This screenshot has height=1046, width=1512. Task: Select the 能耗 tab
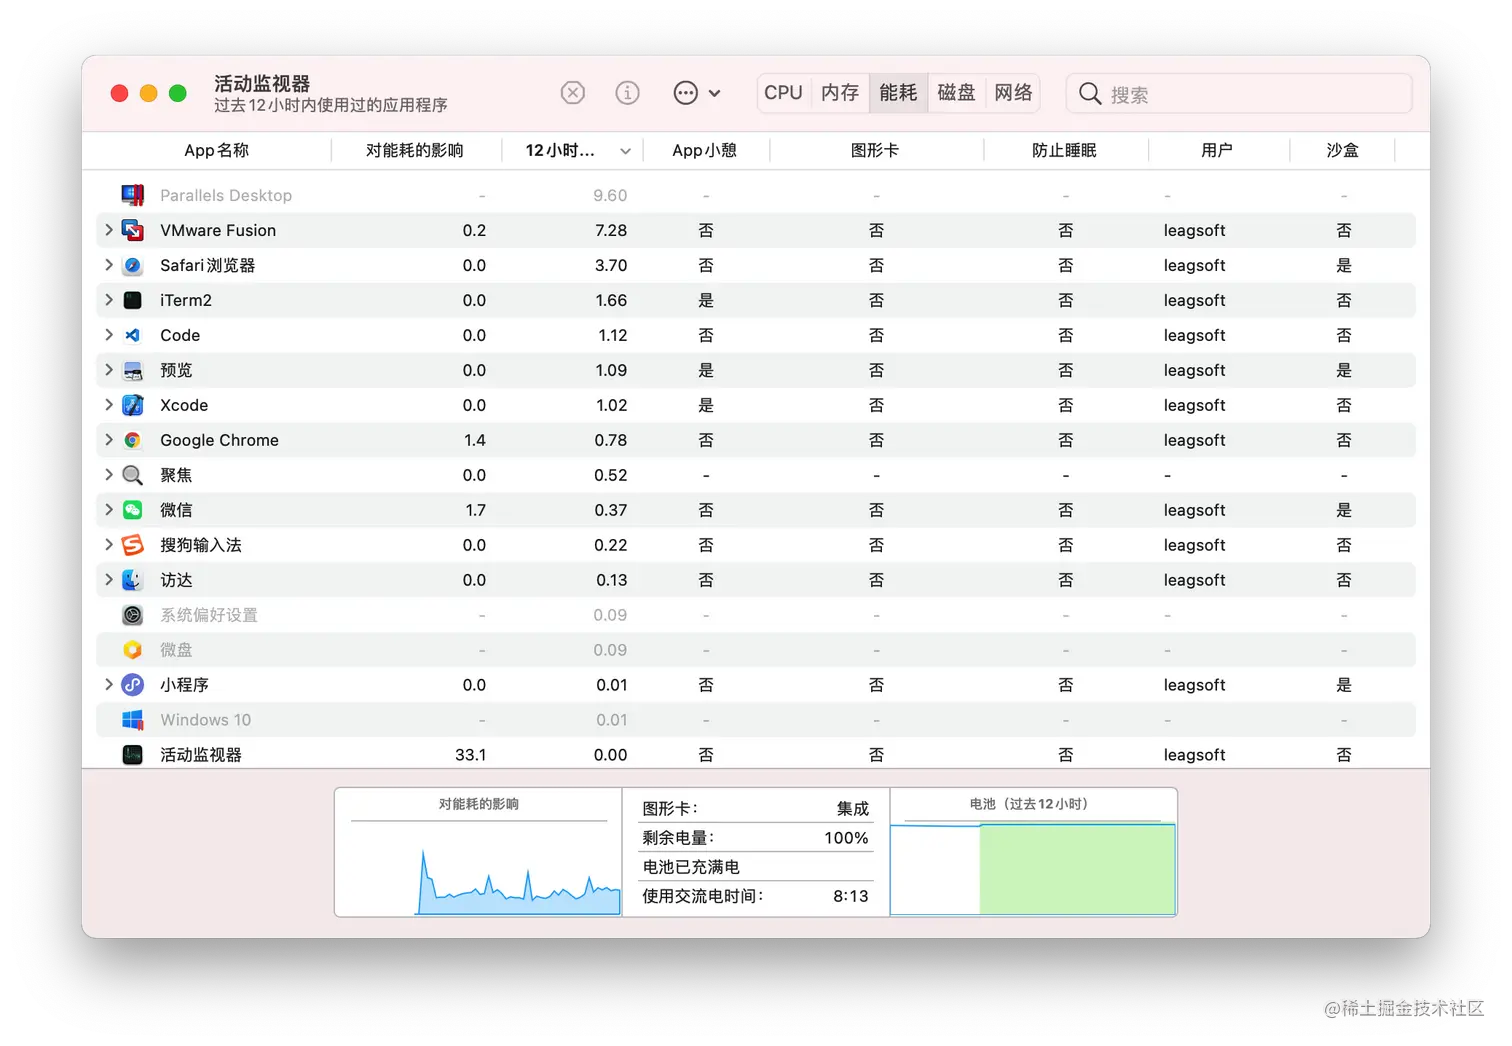pos(898,93)
